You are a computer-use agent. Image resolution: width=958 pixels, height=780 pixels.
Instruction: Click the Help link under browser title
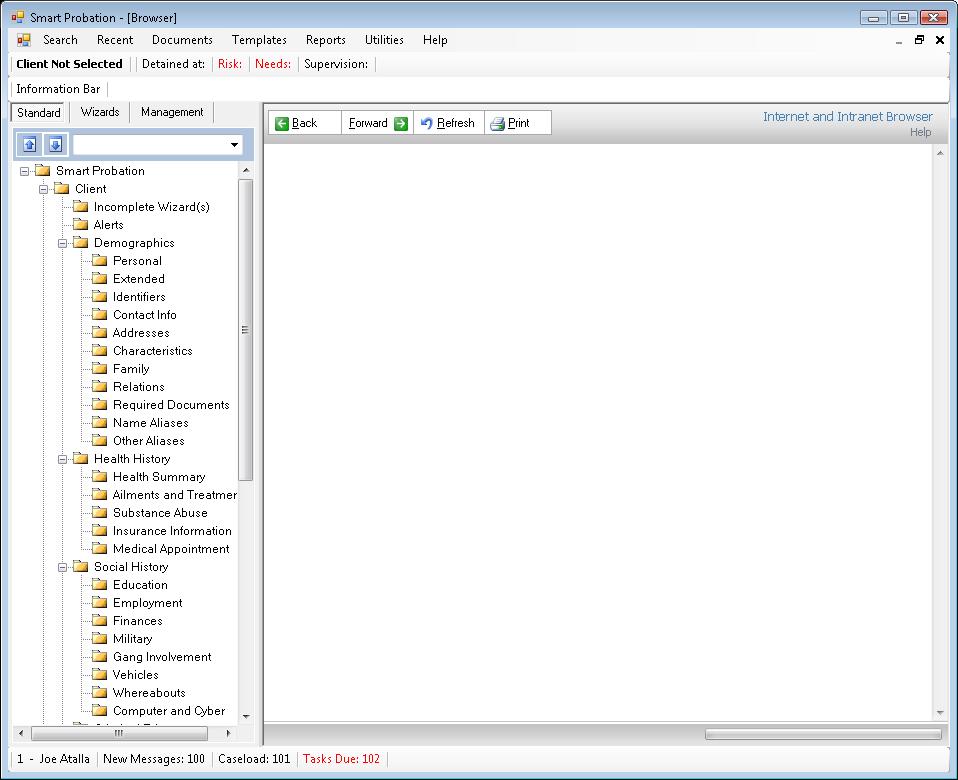pos(920,132)
